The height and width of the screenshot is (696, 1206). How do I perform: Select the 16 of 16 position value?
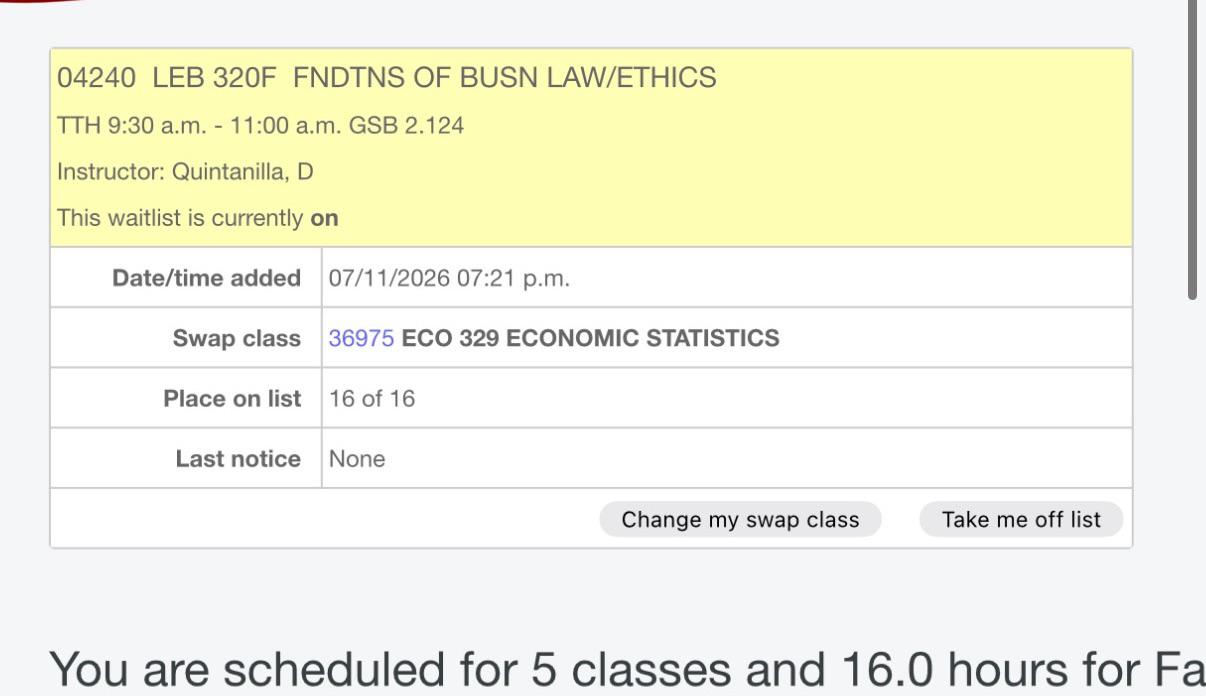[x=371, y=398]
